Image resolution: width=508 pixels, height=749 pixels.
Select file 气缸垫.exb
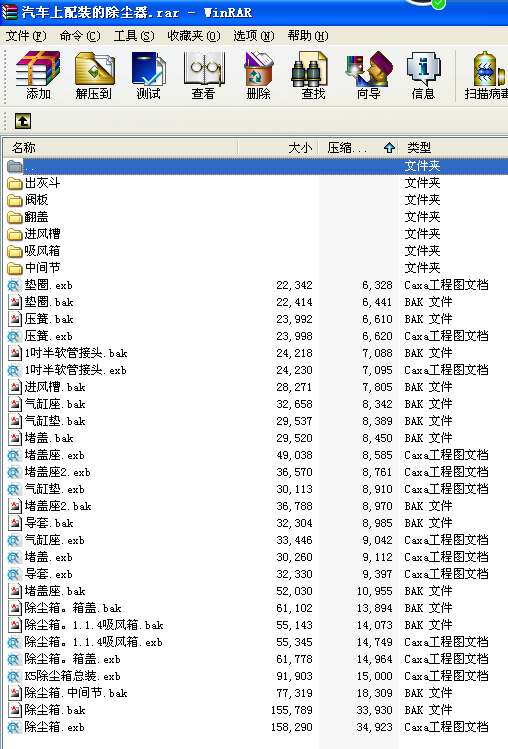pyautogui.click(x=54, y=489)
